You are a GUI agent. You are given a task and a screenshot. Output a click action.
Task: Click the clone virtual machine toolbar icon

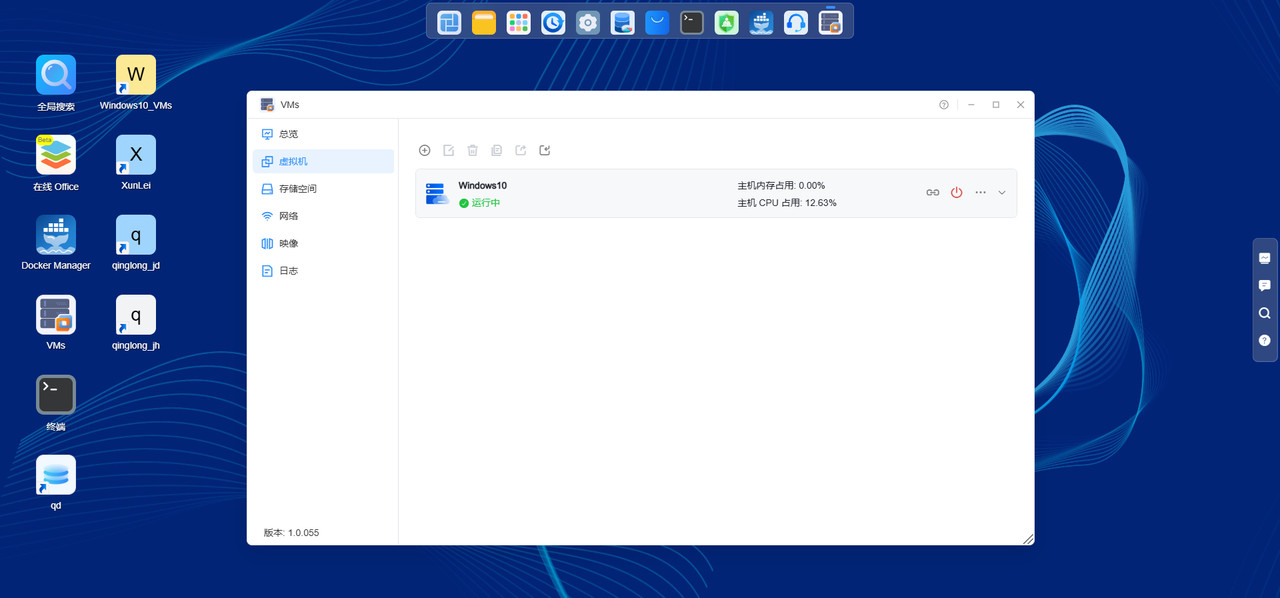tap(497, 150)
